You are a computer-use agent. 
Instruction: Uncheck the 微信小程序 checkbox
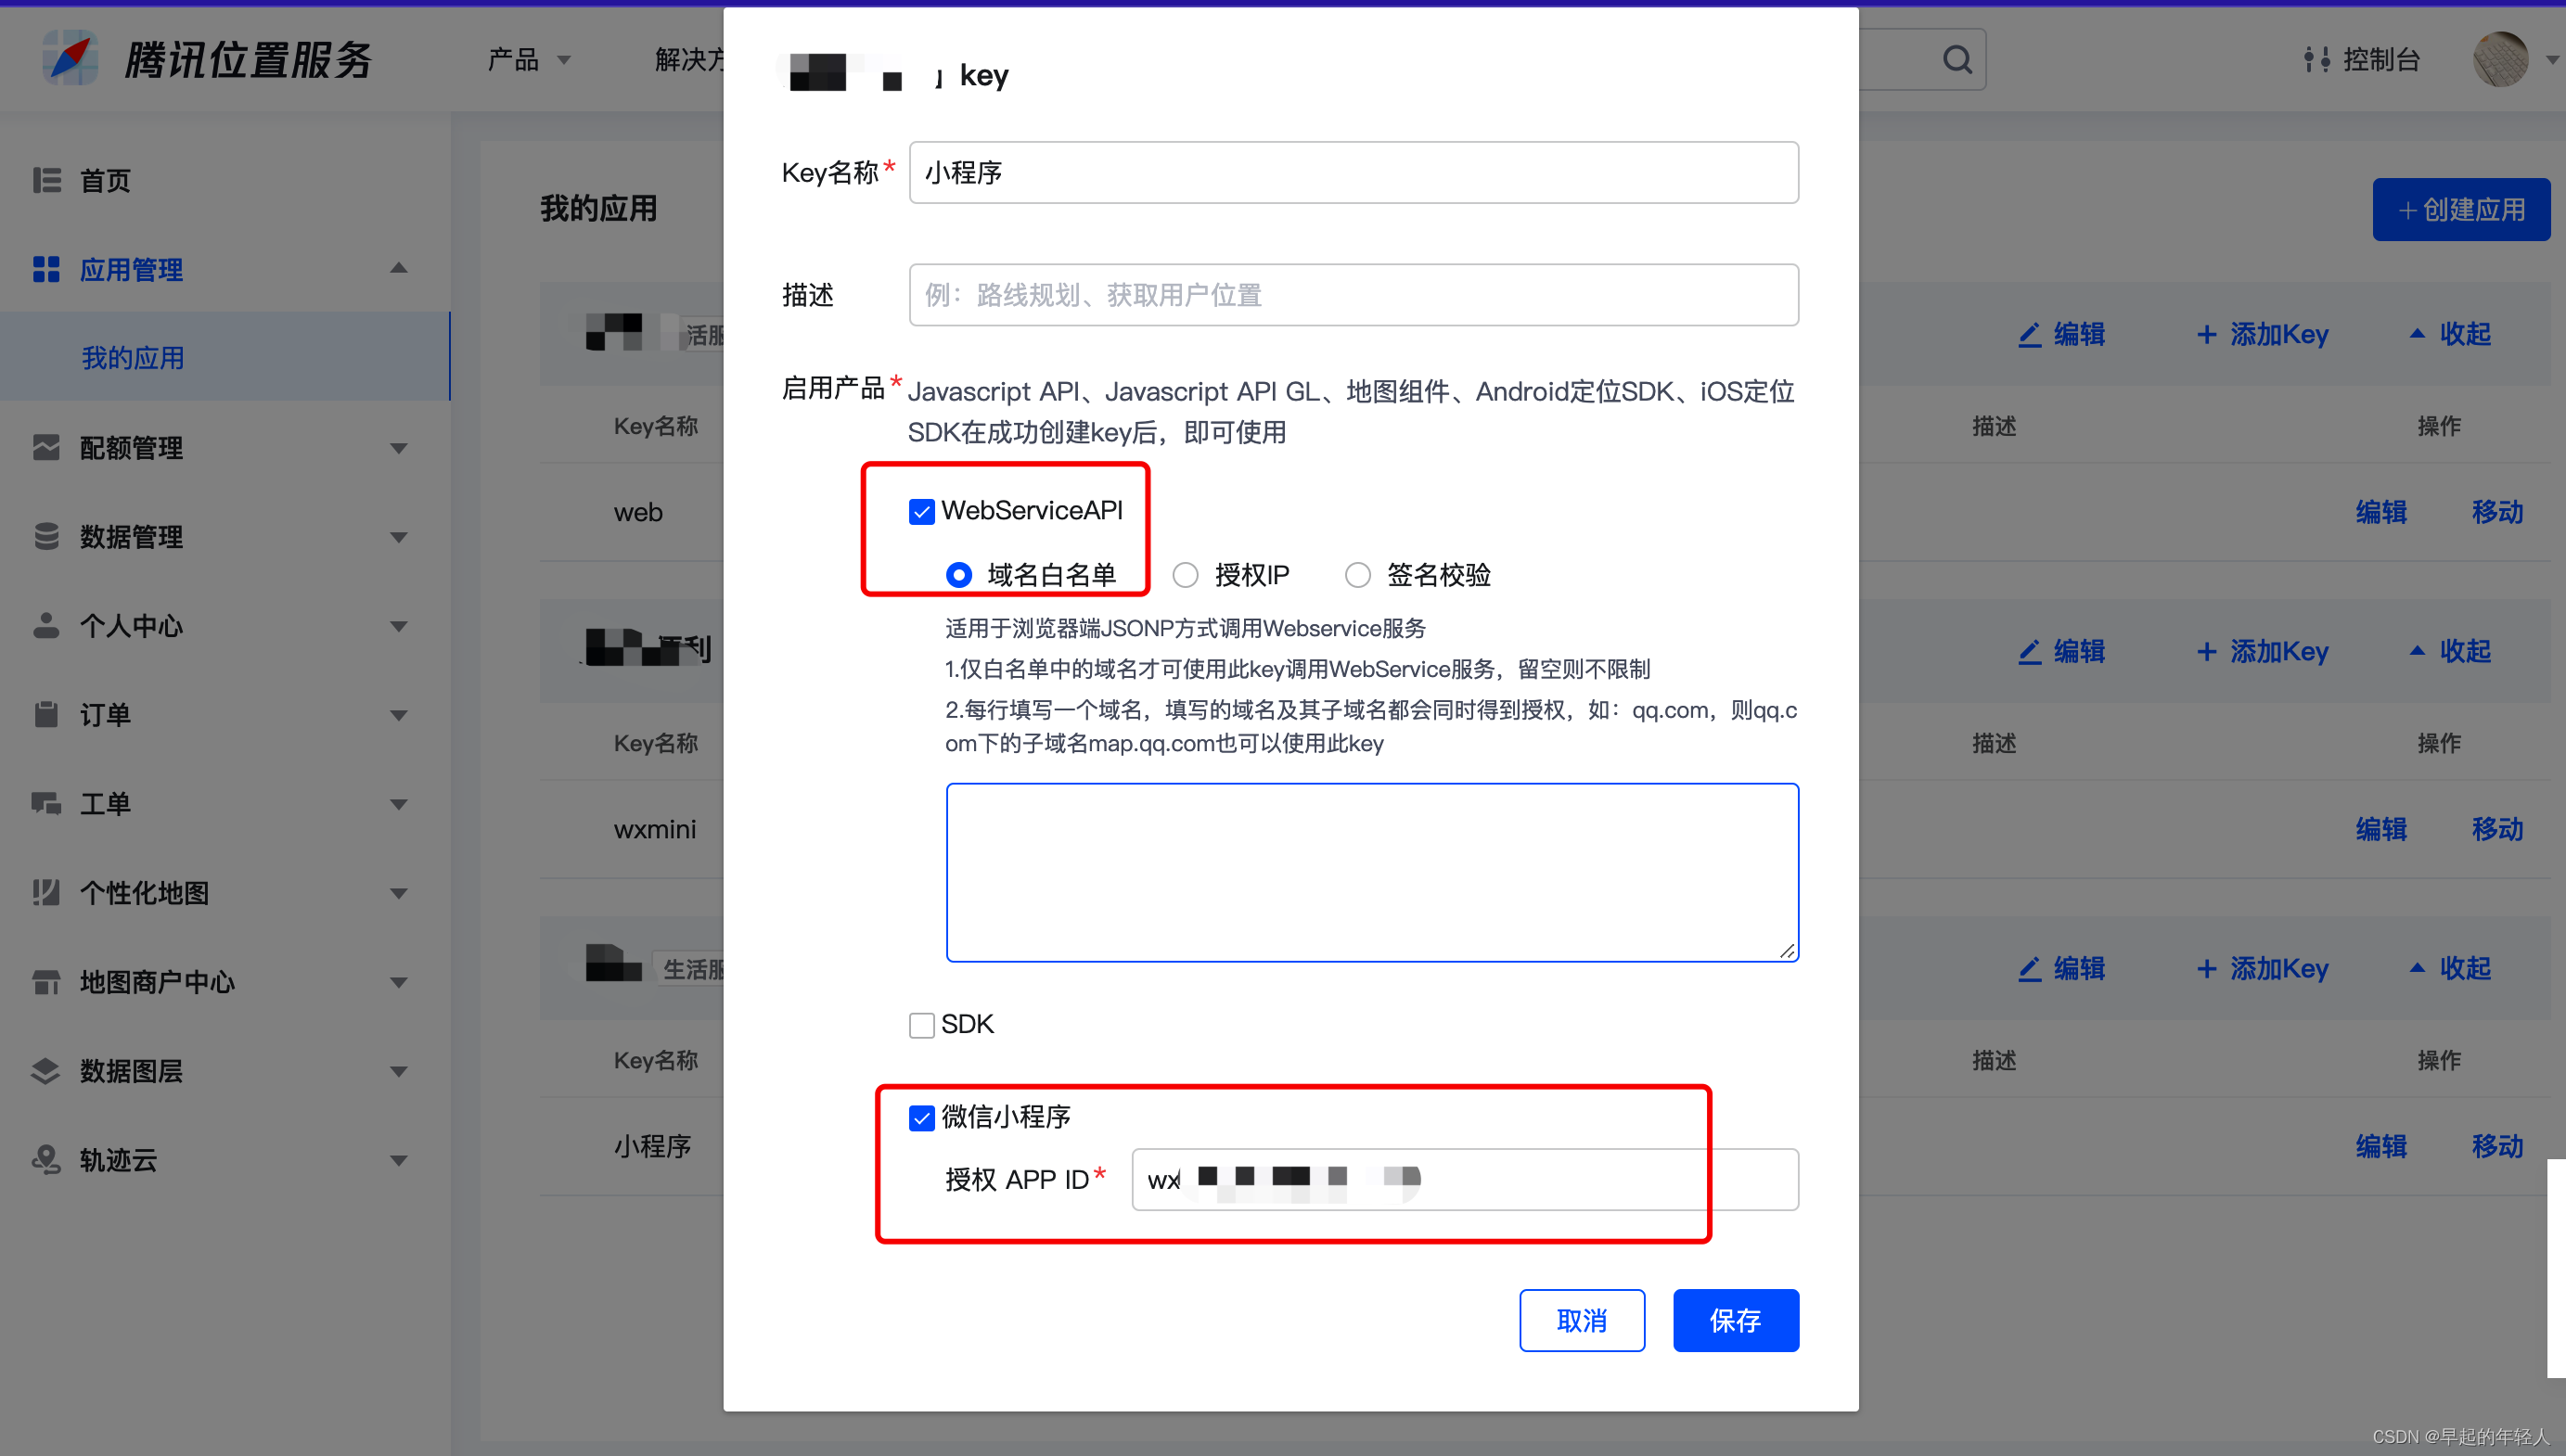pos(921,1117)
